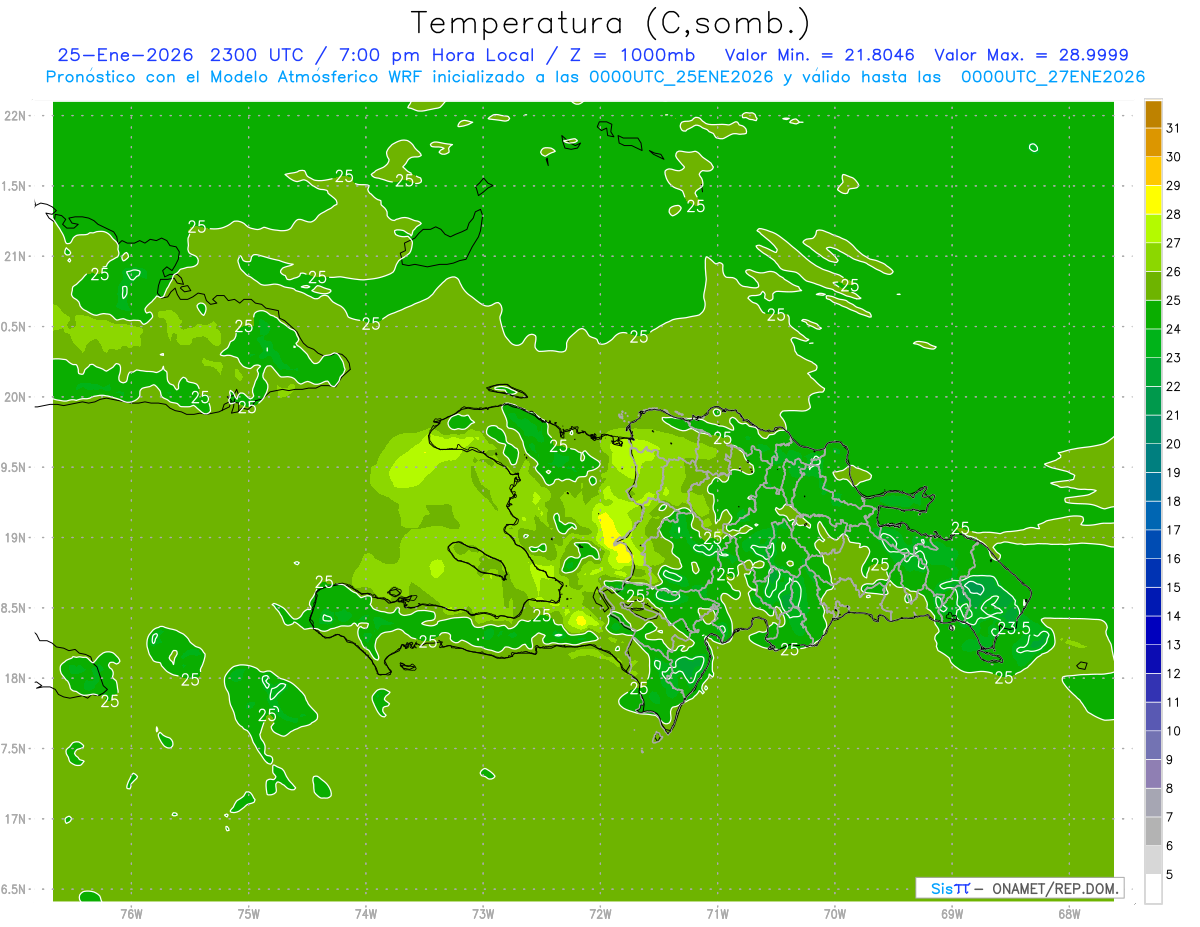This screenshot has height=927, width=1200.
Task: Click the '71W' longitude label
Action: (717, 913)
